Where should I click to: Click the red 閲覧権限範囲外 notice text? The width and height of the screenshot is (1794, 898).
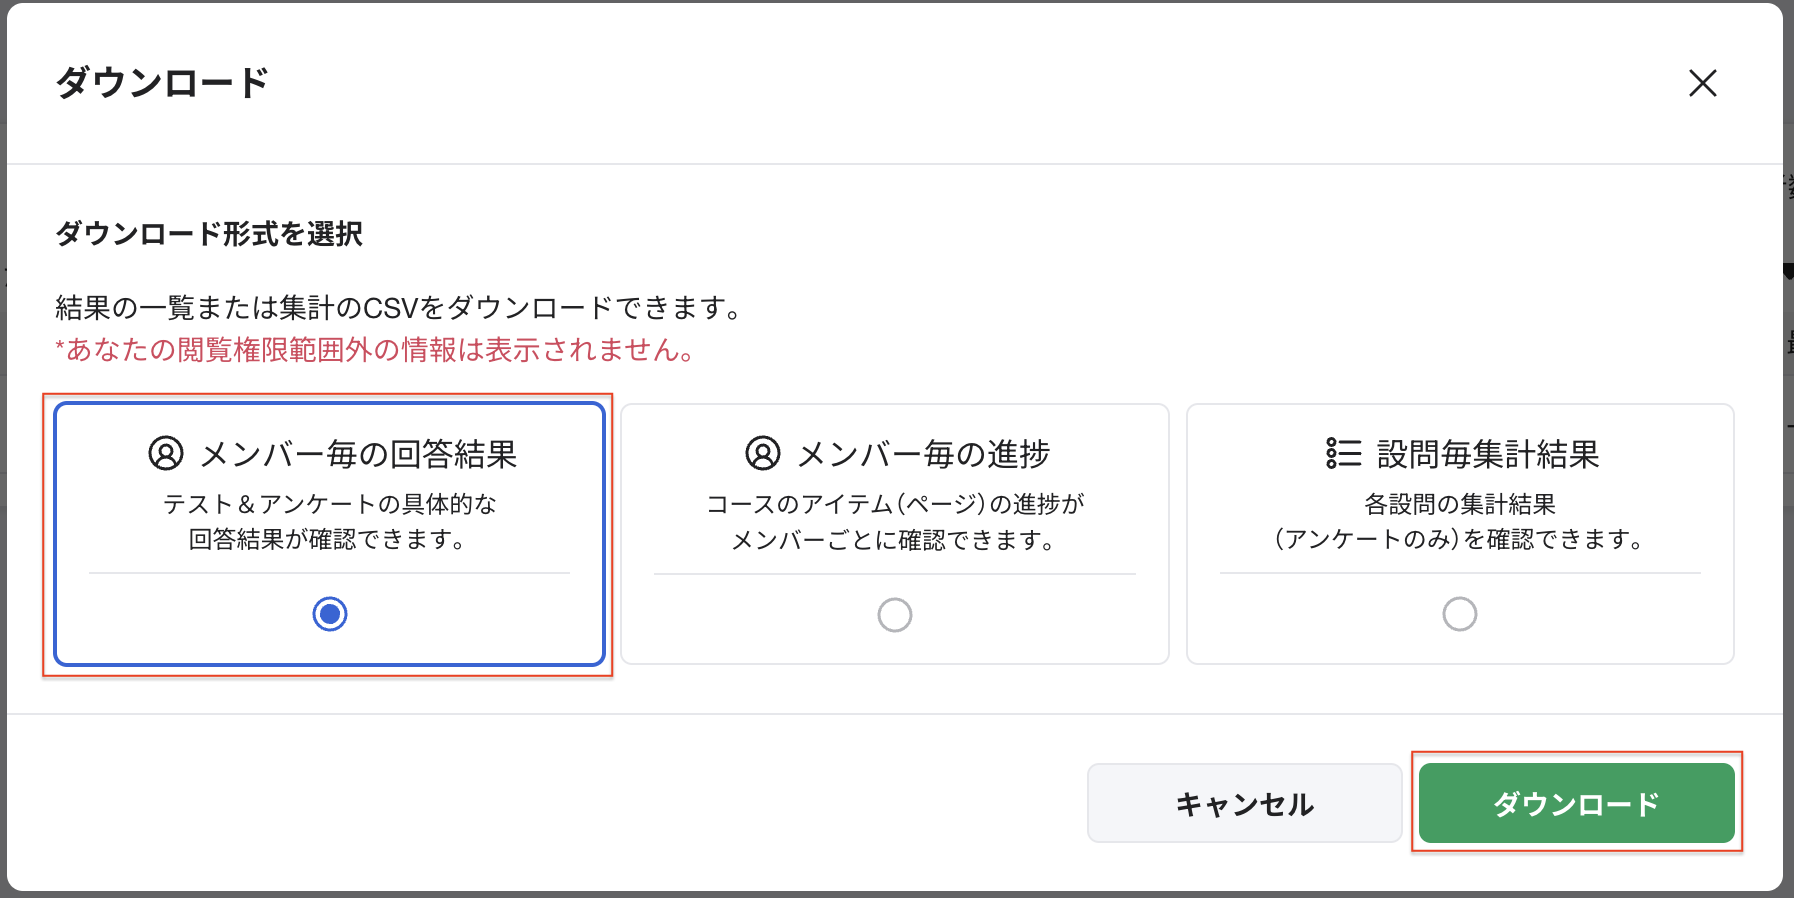(375, 350)
